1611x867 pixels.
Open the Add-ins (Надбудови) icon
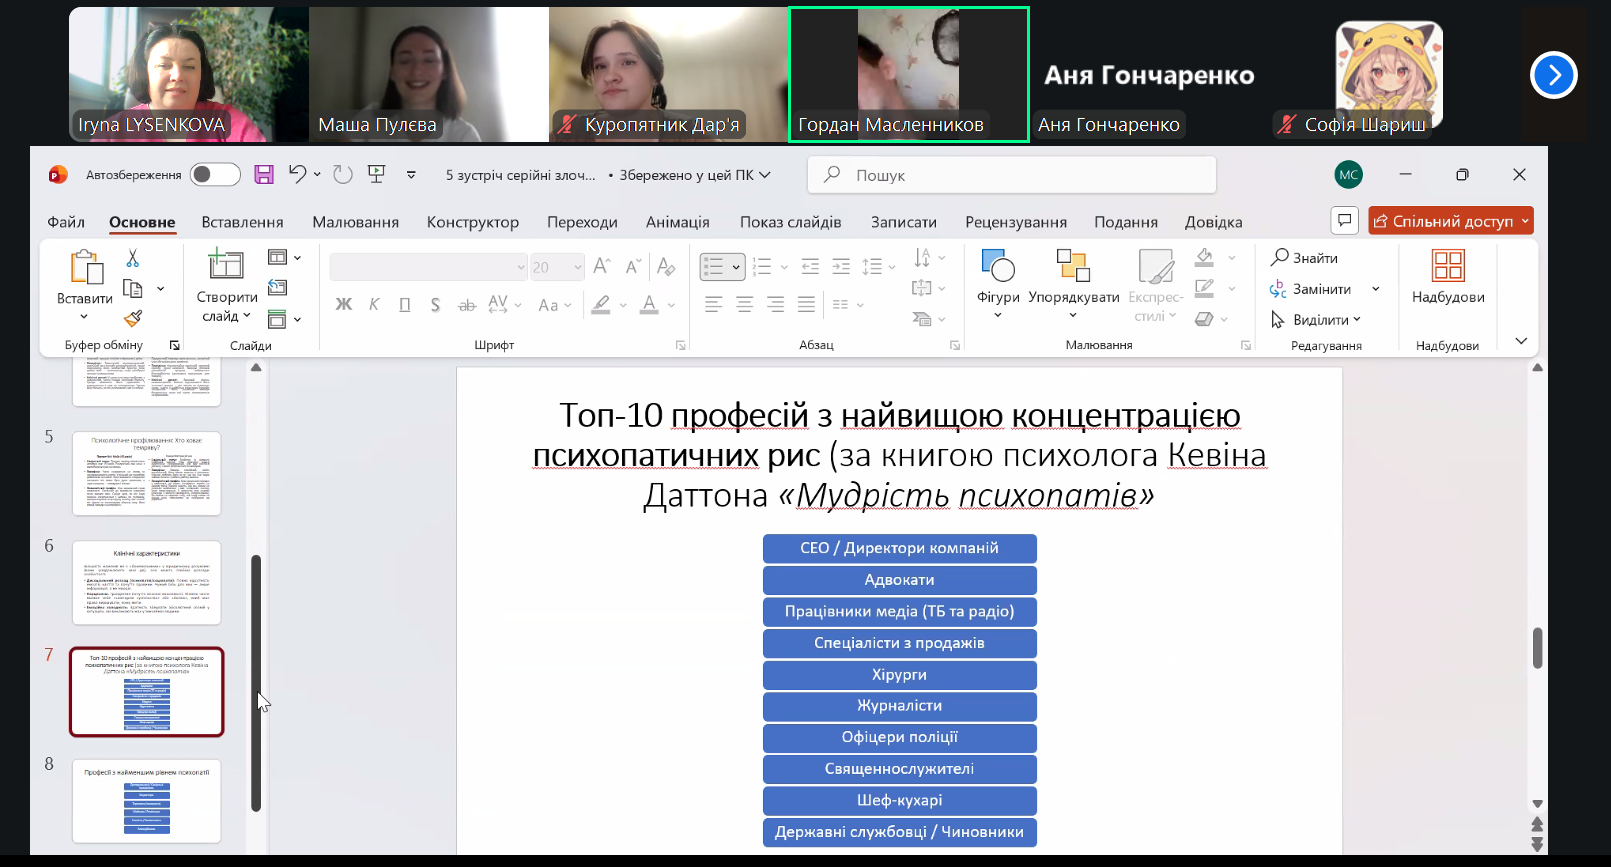pos(1447,277)
